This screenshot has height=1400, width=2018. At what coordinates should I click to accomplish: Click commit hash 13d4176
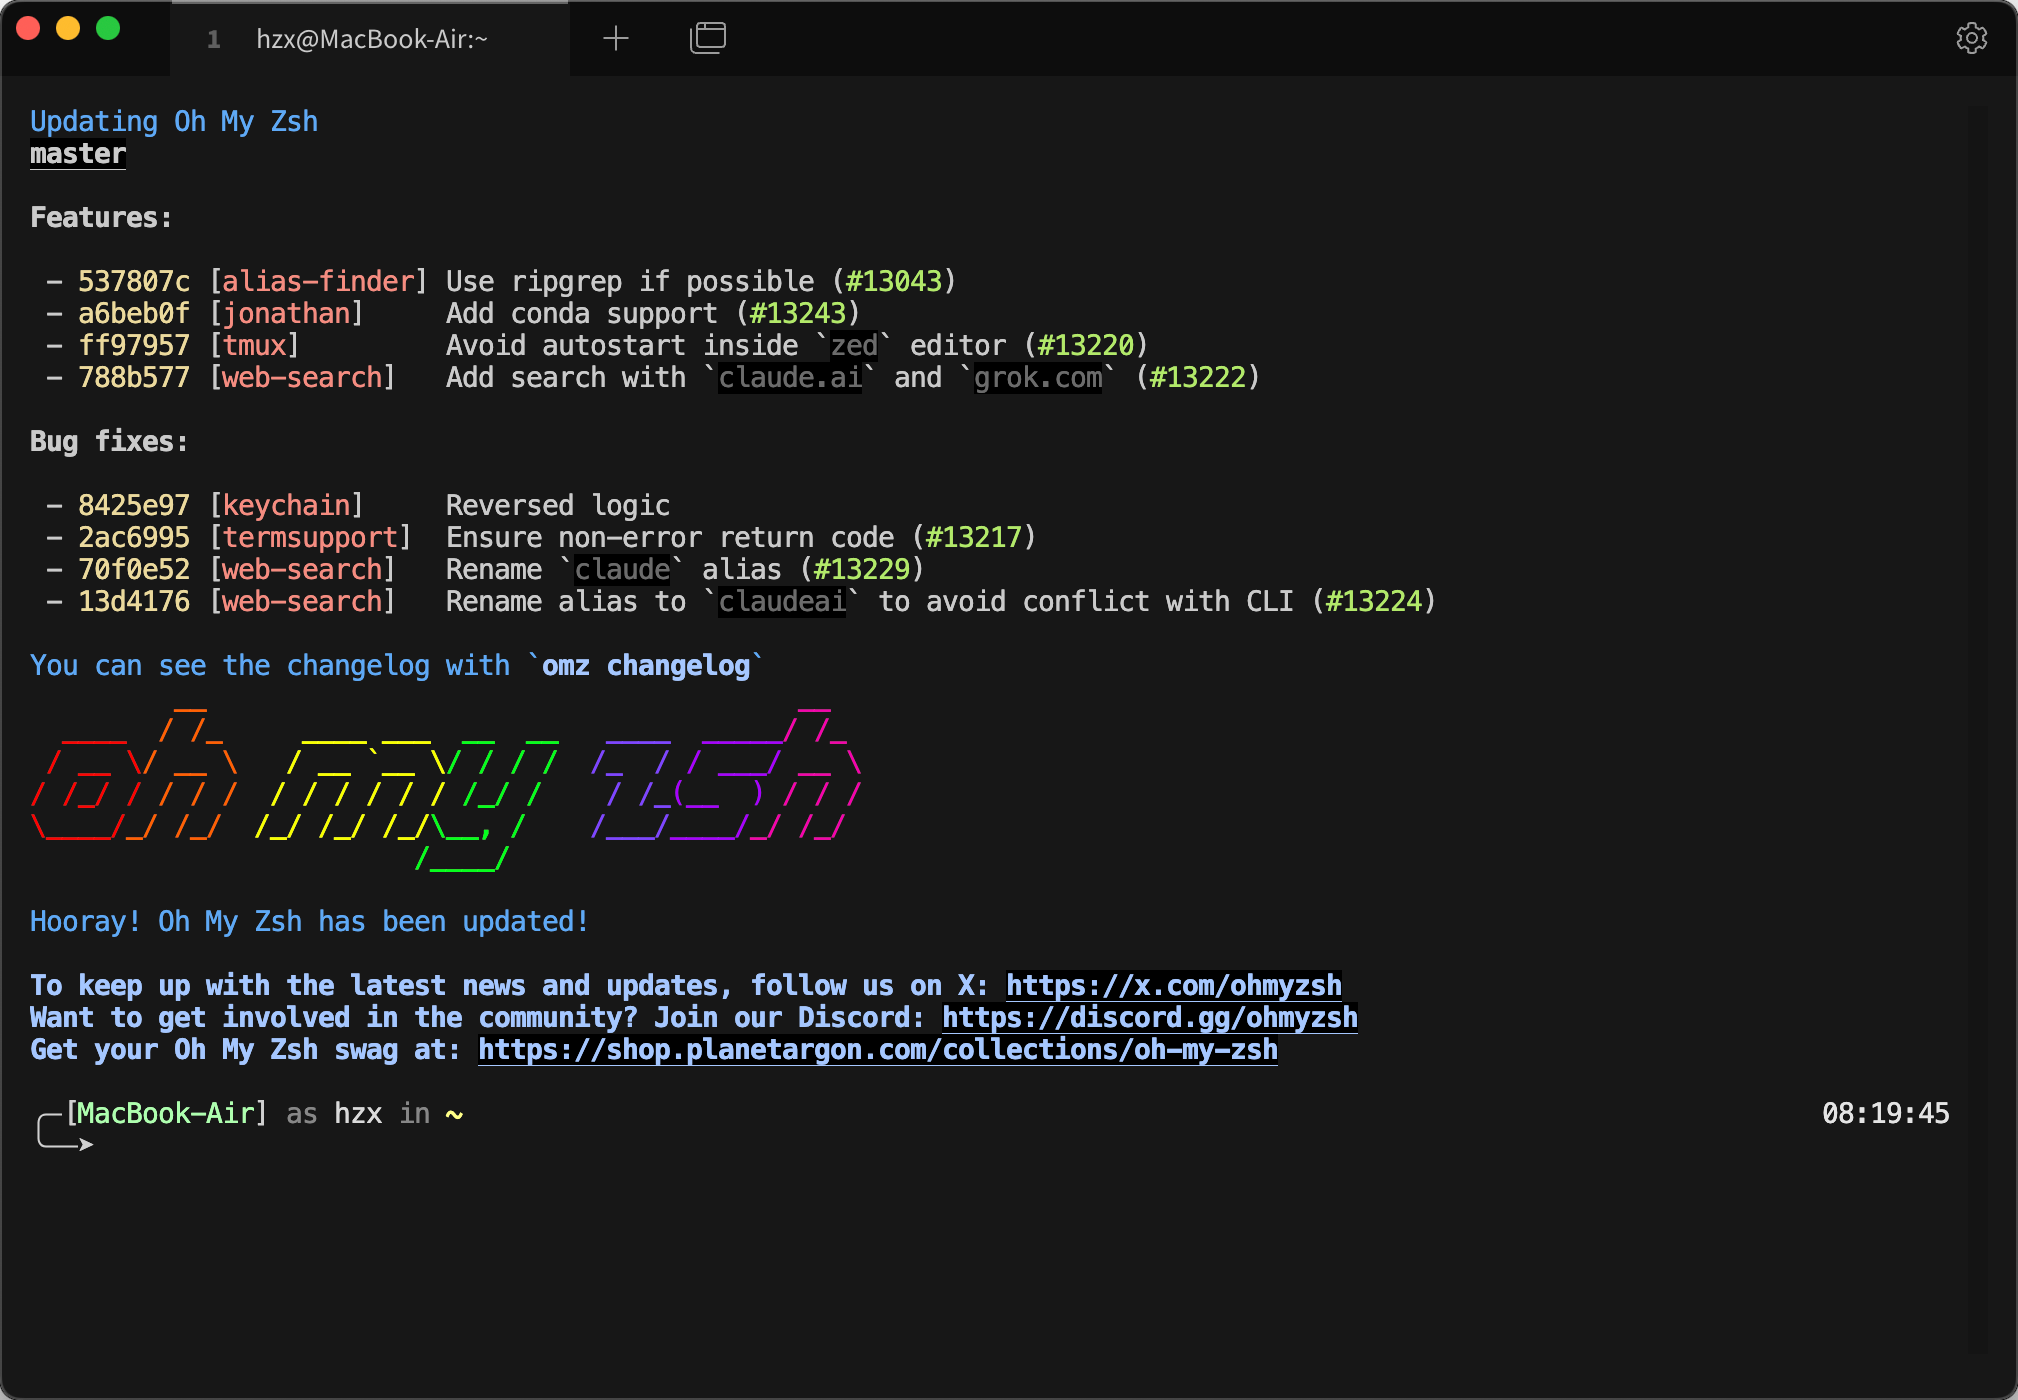pyautogui.click(x=134, y=602)
